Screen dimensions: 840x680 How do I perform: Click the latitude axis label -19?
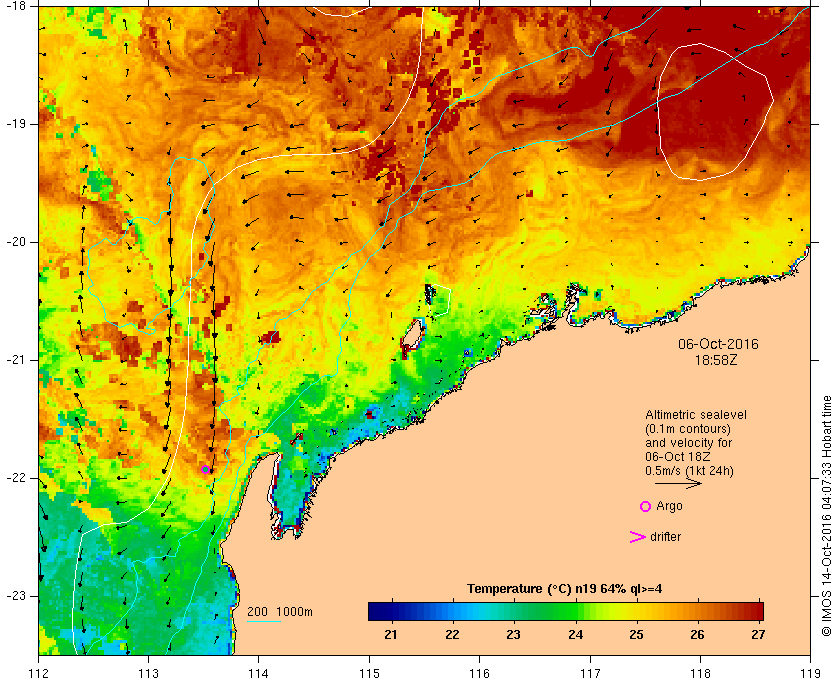click(14, 124)
